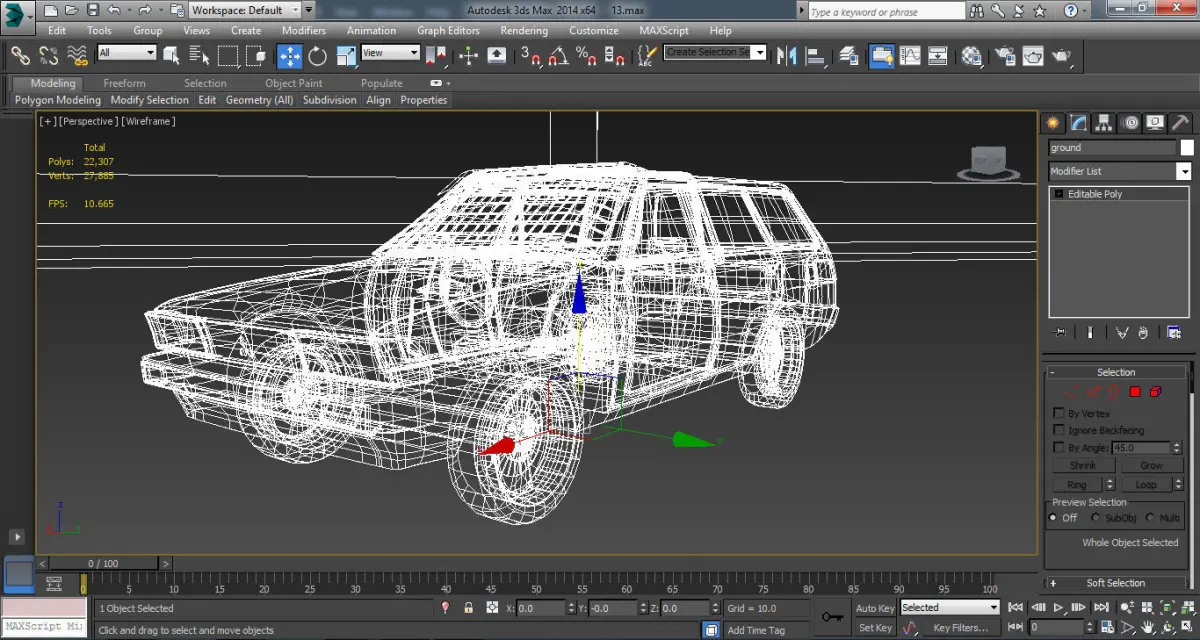This screenshot has height=640, width=1200.
Task: Open the Selected key filter dropdown
Action: [950, 607]
